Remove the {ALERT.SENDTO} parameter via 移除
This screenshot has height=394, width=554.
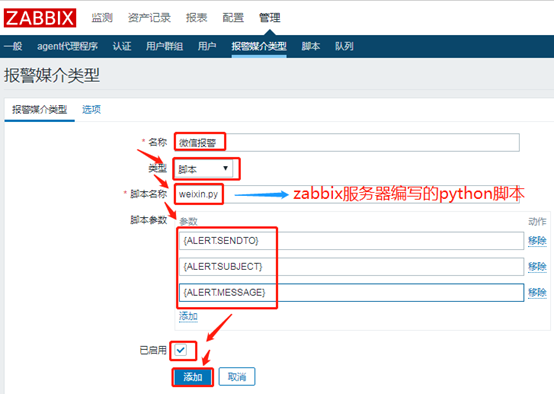pos(537,241)
